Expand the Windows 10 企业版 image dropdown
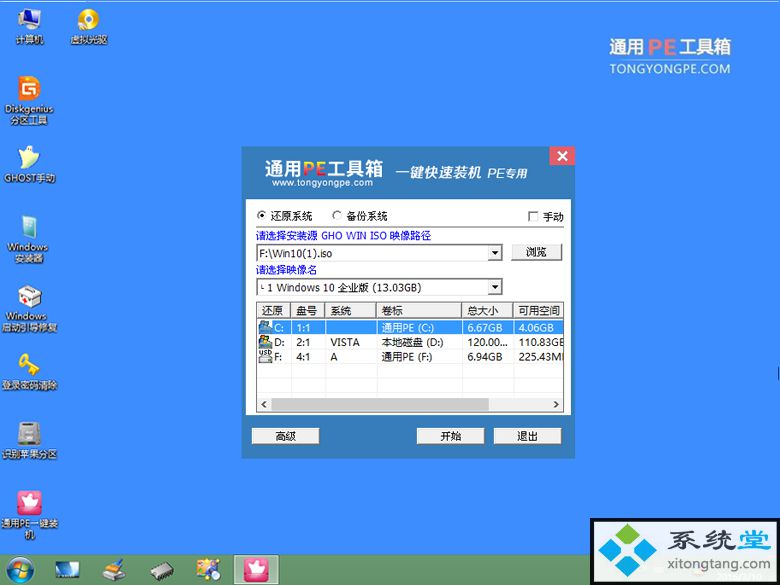Image resolution: width=780 pixels, height=585 pixels. coord(494,287)
